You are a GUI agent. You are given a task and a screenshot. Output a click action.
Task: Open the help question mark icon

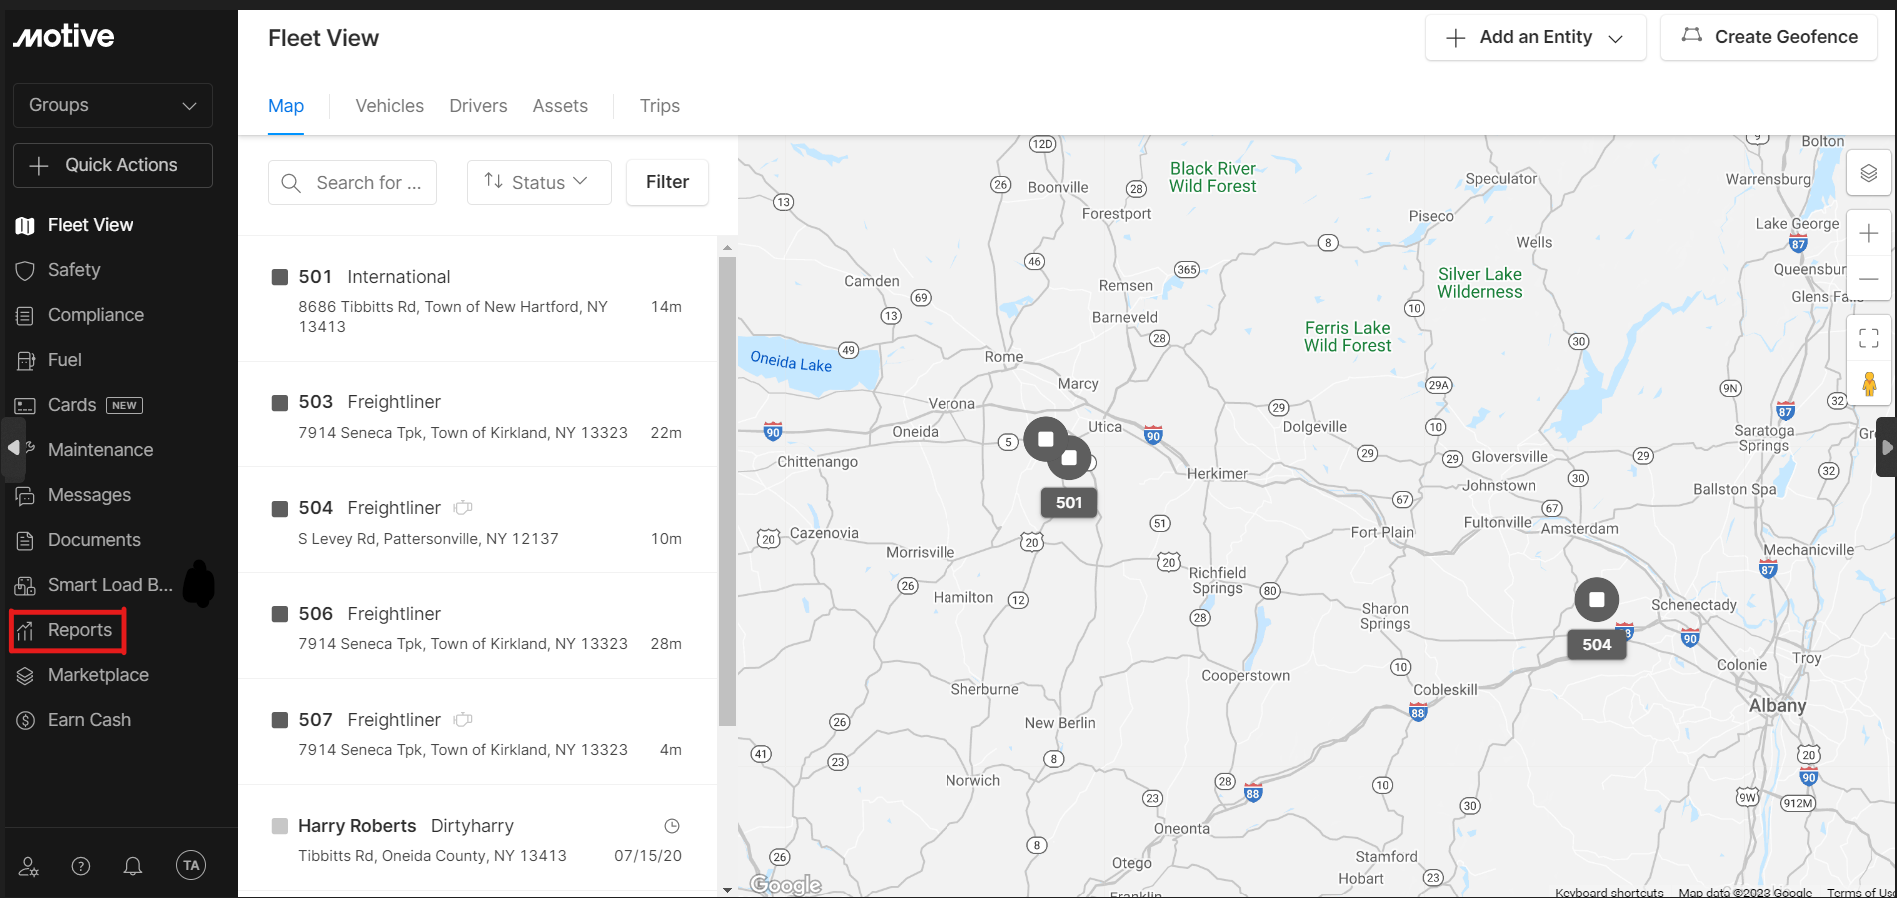(x=81, y=866)
